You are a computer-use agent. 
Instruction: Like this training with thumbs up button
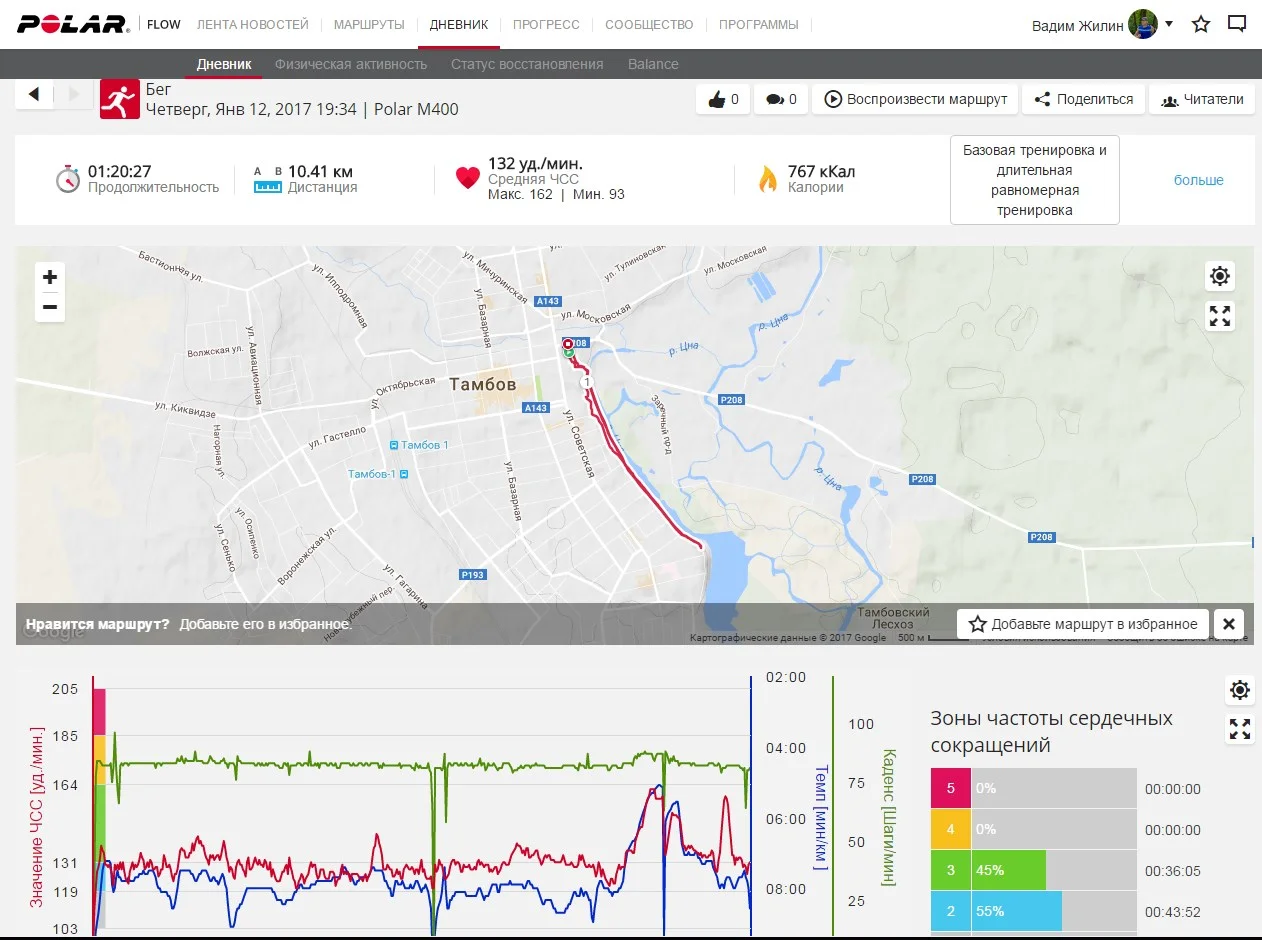pos(723,99)
